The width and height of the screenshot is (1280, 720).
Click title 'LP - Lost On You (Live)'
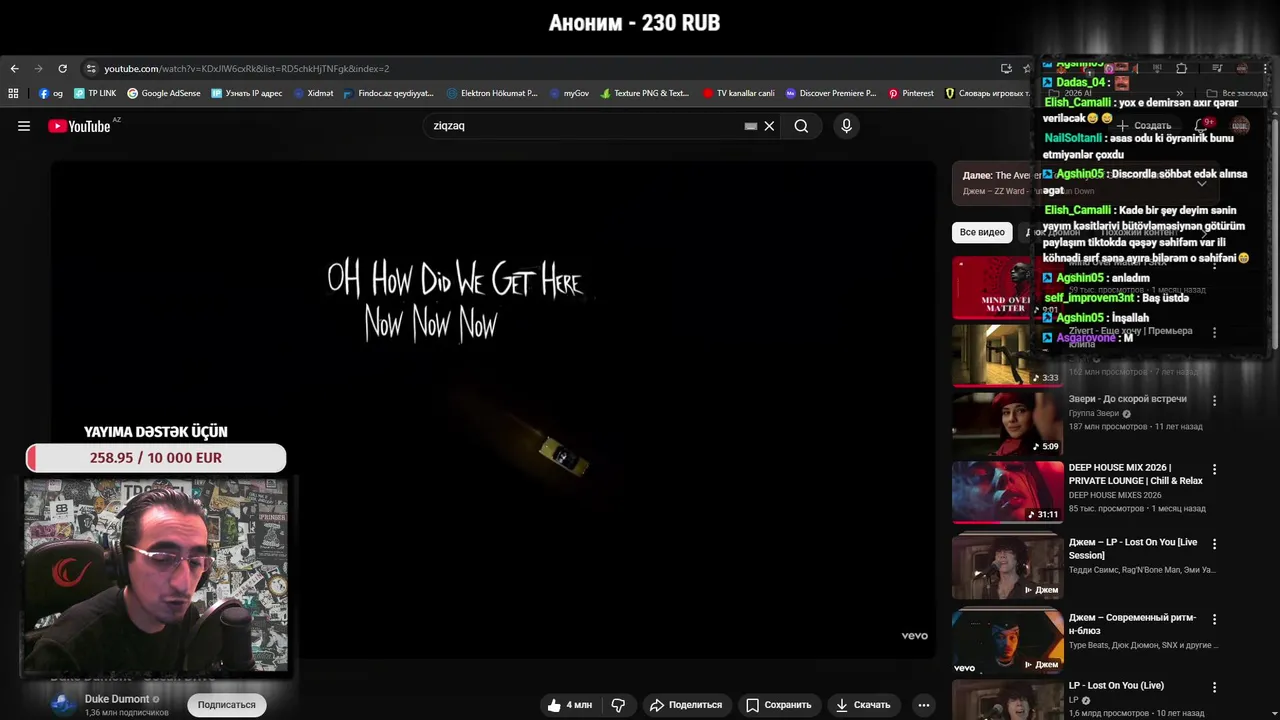[x=1116, y=686]
